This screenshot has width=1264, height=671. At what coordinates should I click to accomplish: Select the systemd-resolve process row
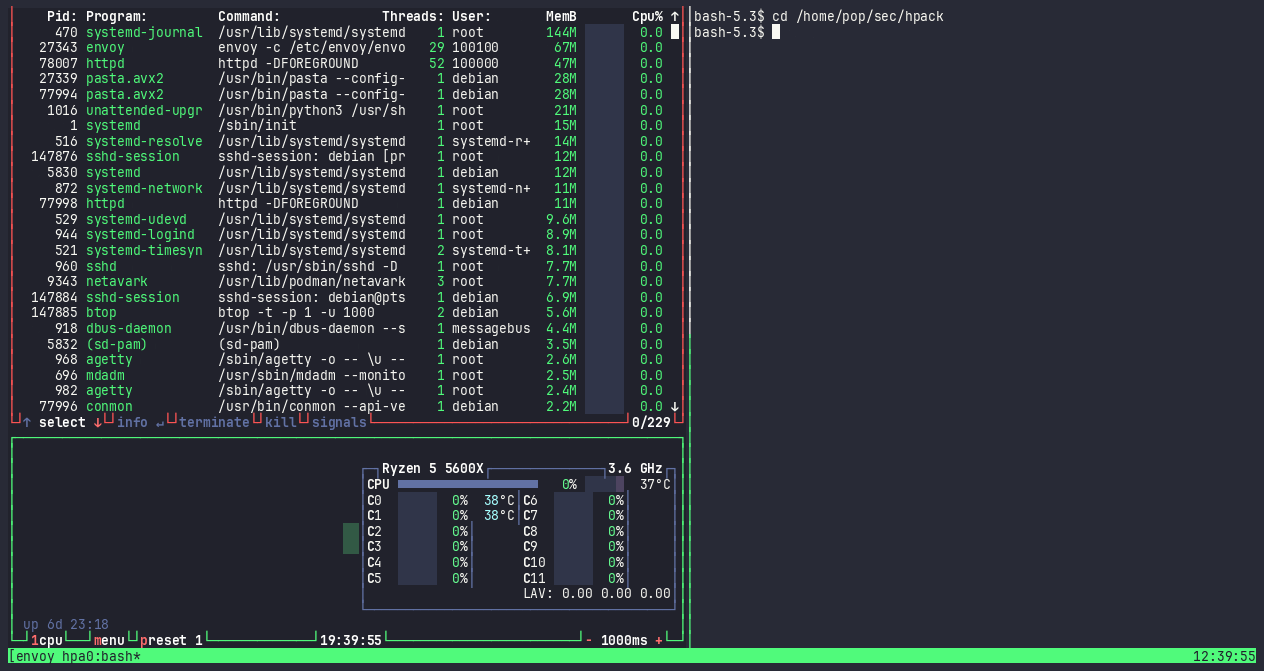[342, 141]
